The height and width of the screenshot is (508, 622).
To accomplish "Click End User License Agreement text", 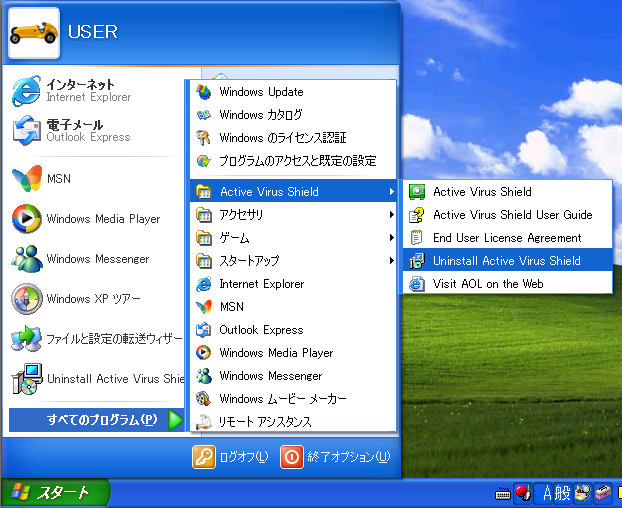I will 507,238.
